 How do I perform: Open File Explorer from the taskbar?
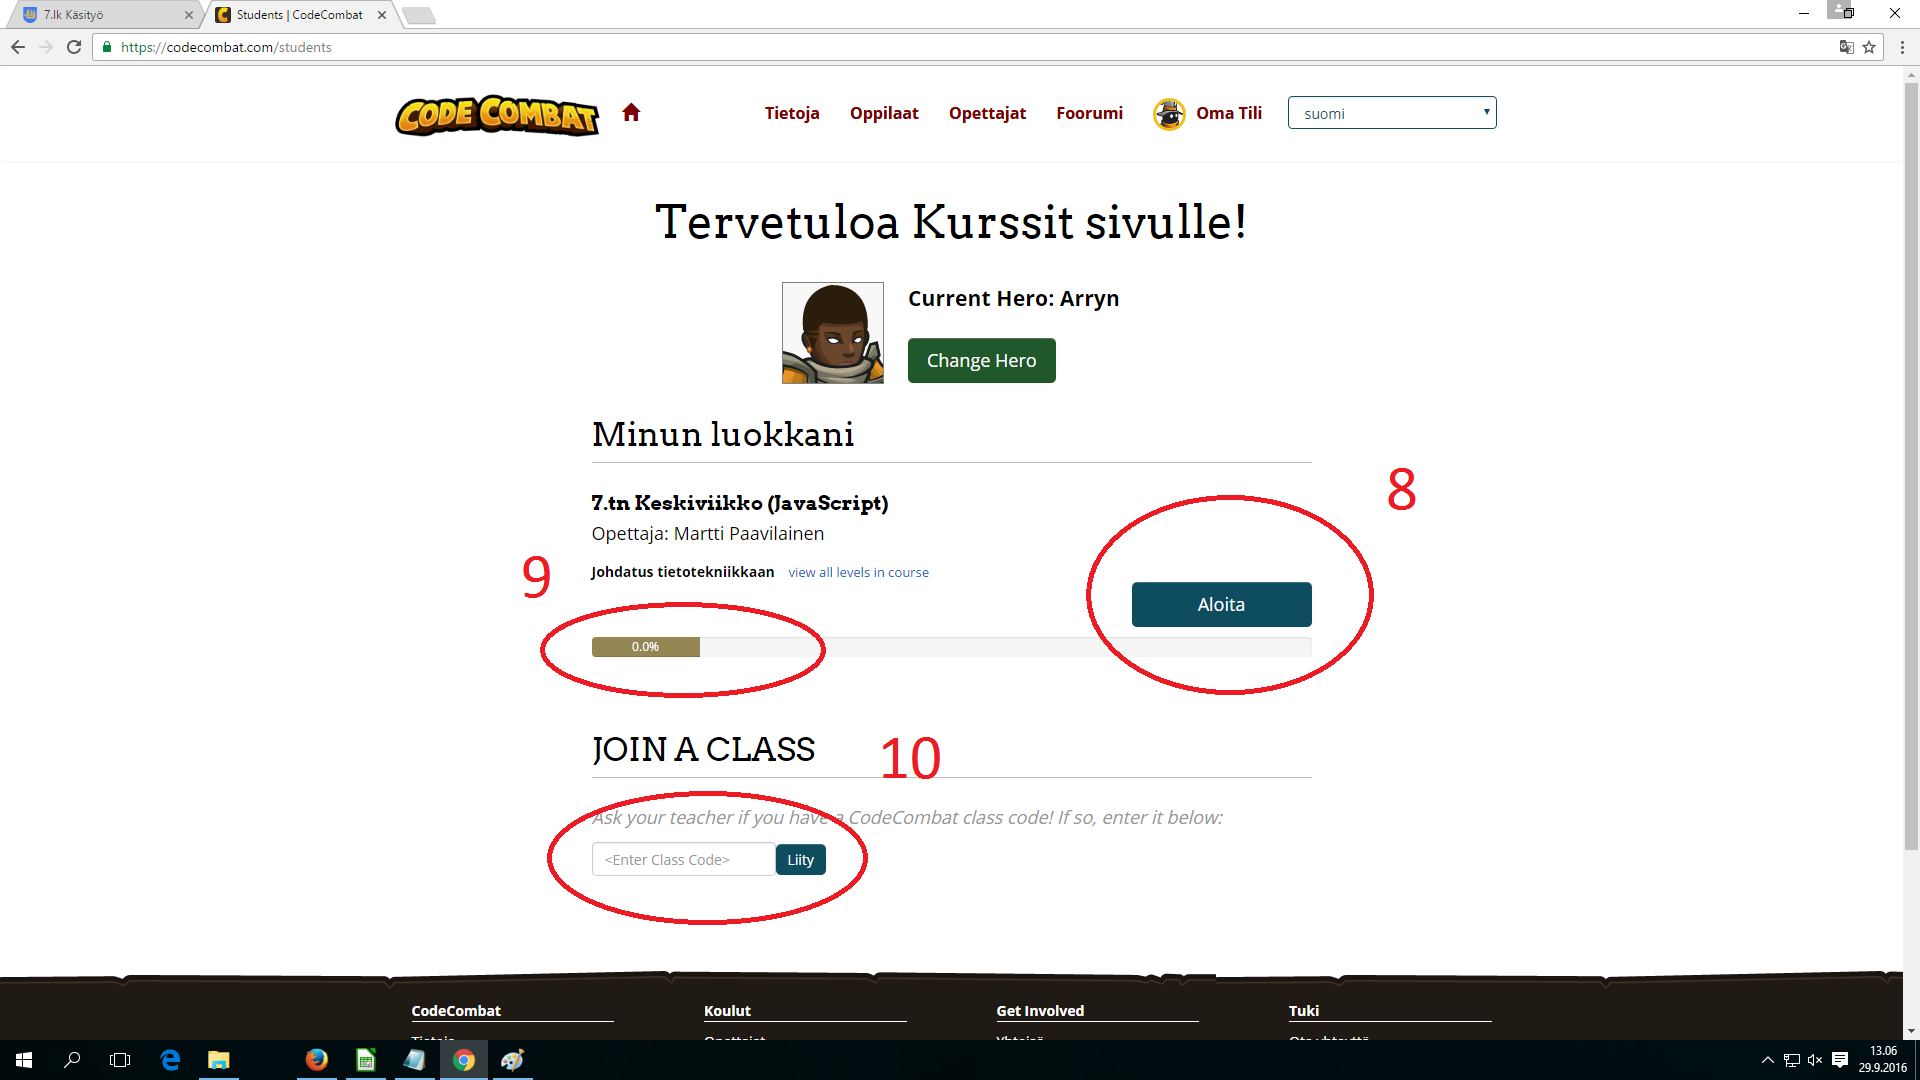tap(218, 1060)
